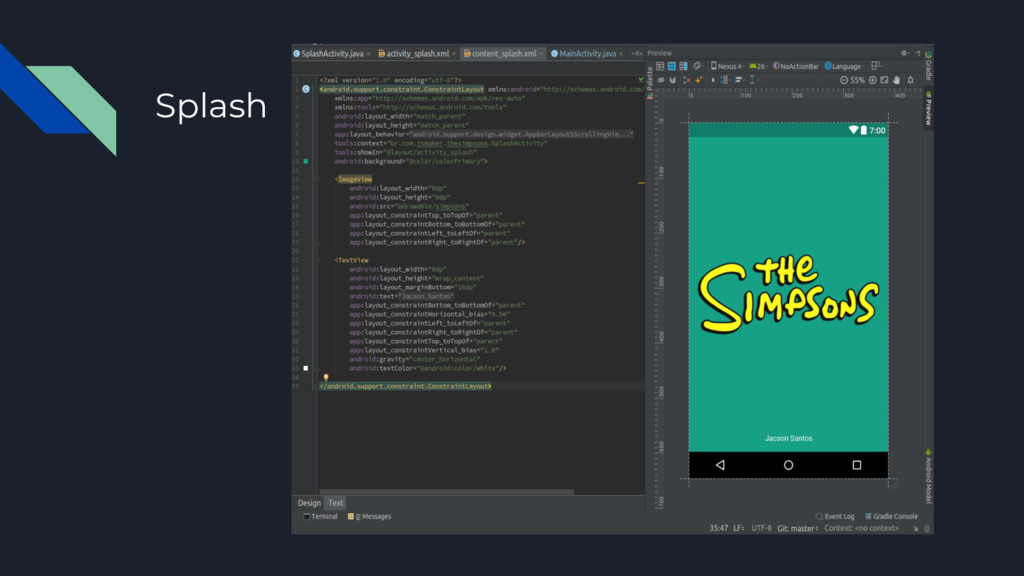Open the Gradle Console tool window
The height and width of the screenshot is (576, 1024).
pos(891,517)
